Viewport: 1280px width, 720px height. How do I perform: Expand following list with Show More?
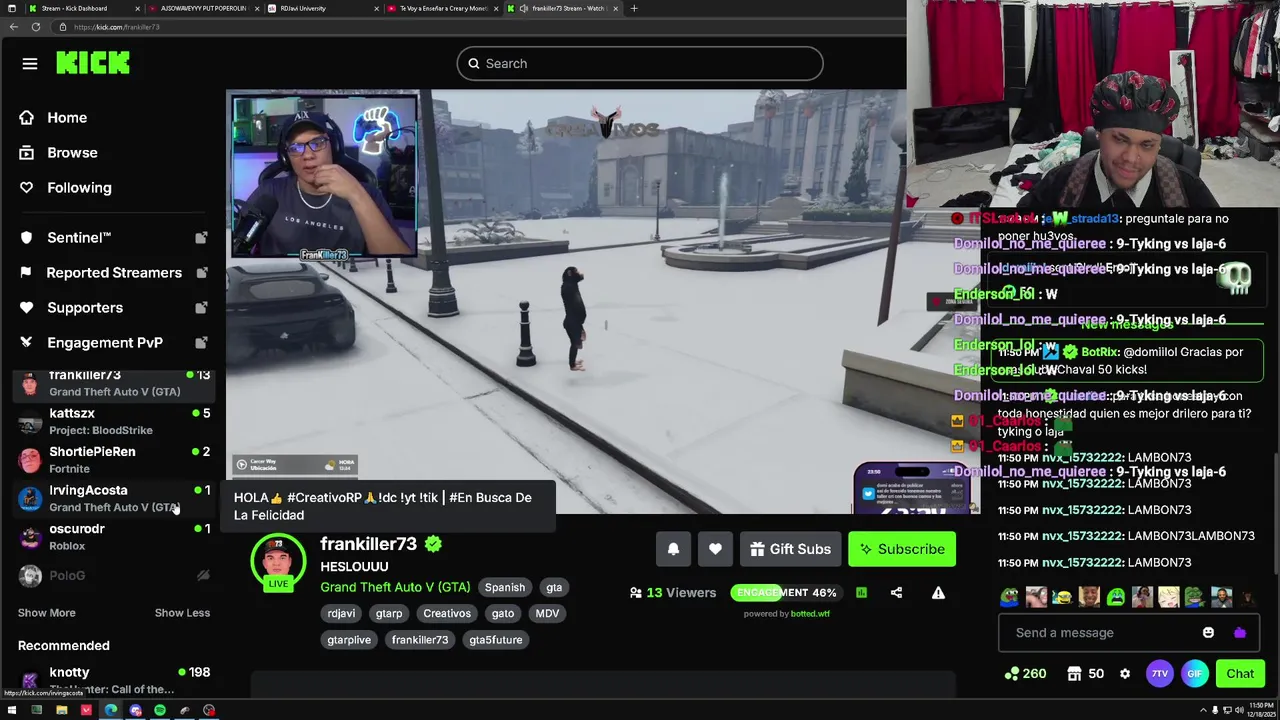point(46,613)
